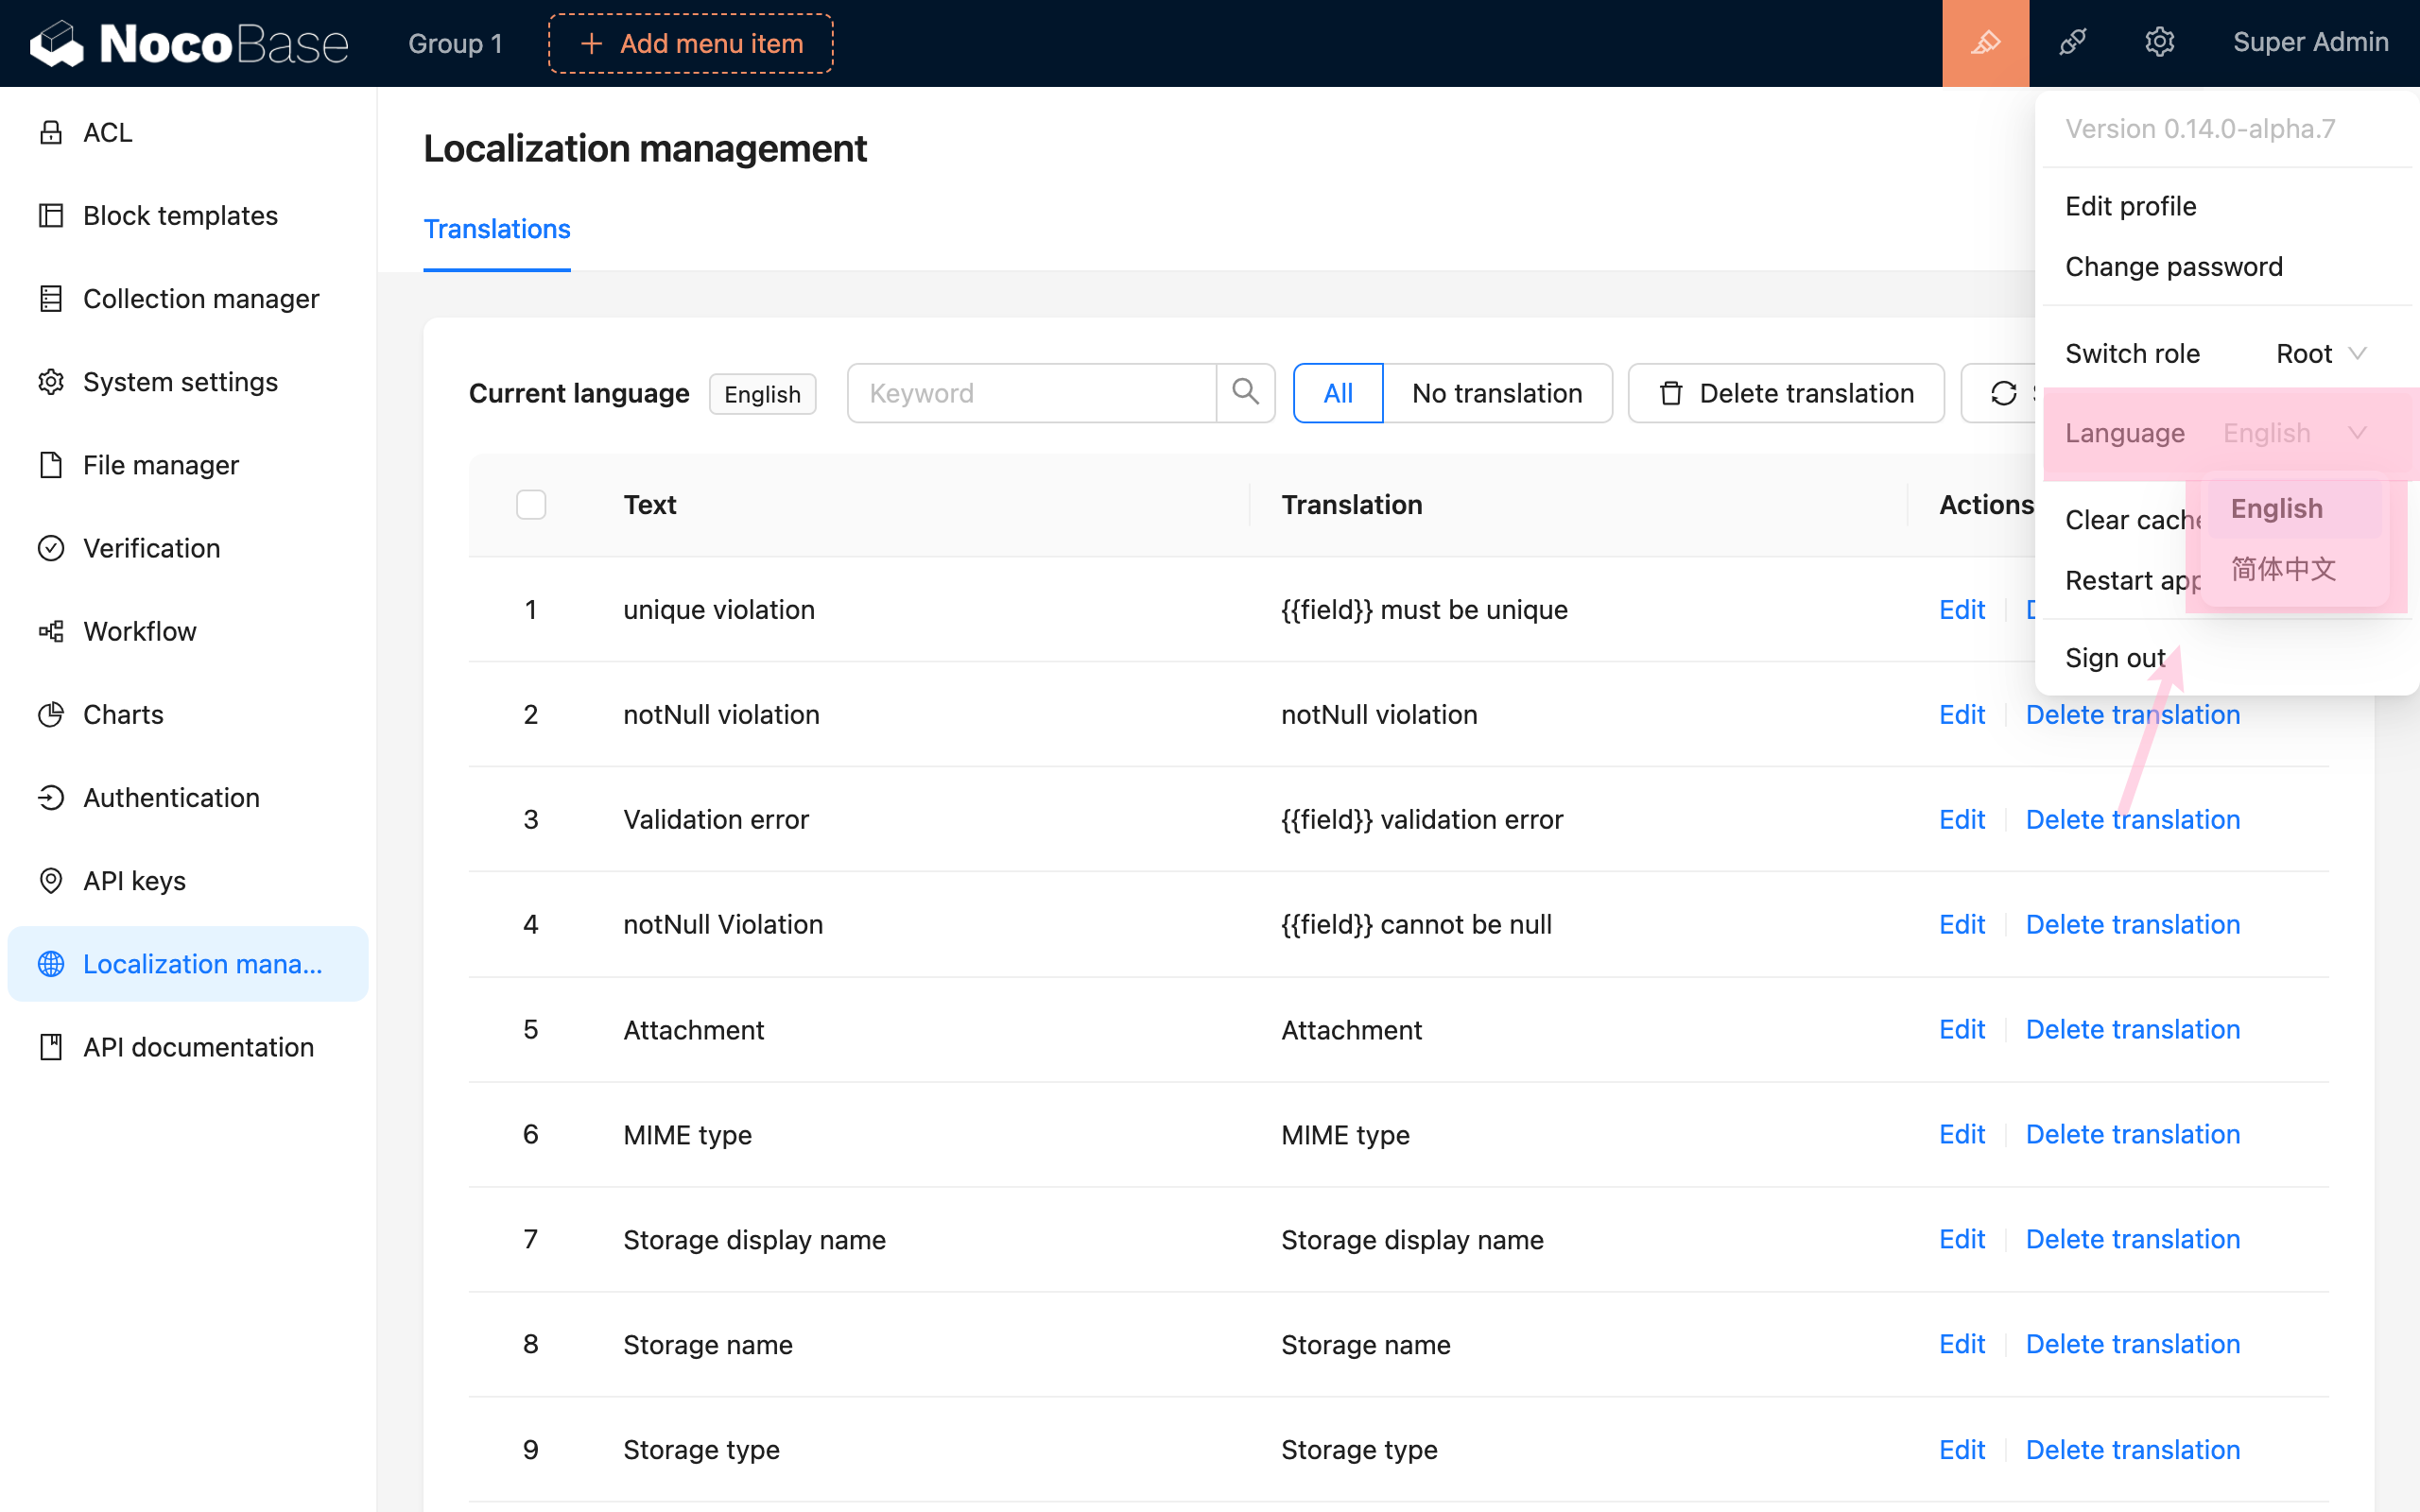
Task: Open Workflow from the sidebar
Action: [139, 631]
